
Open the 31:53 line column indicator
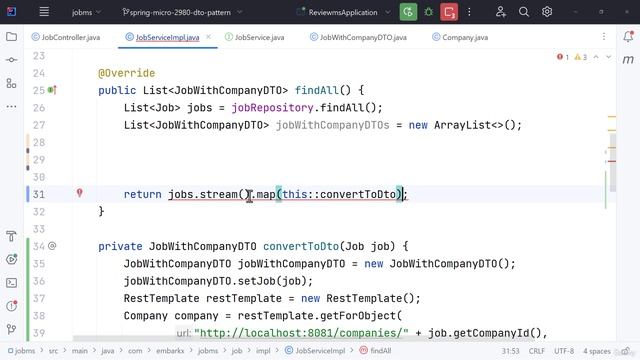510,351
